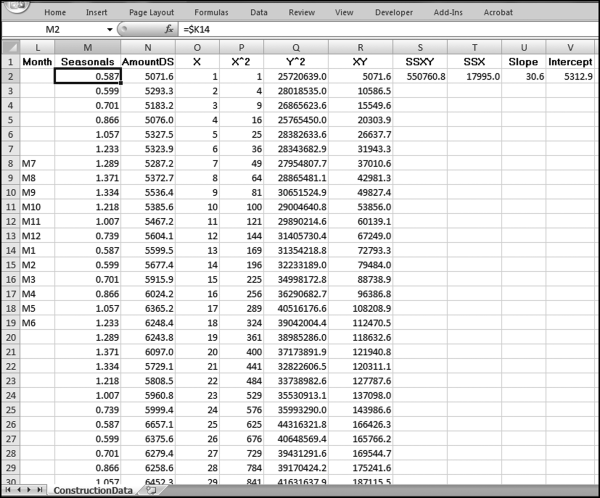
Task: Select the ConstructionData sheet tab
Action: point(93,490)
